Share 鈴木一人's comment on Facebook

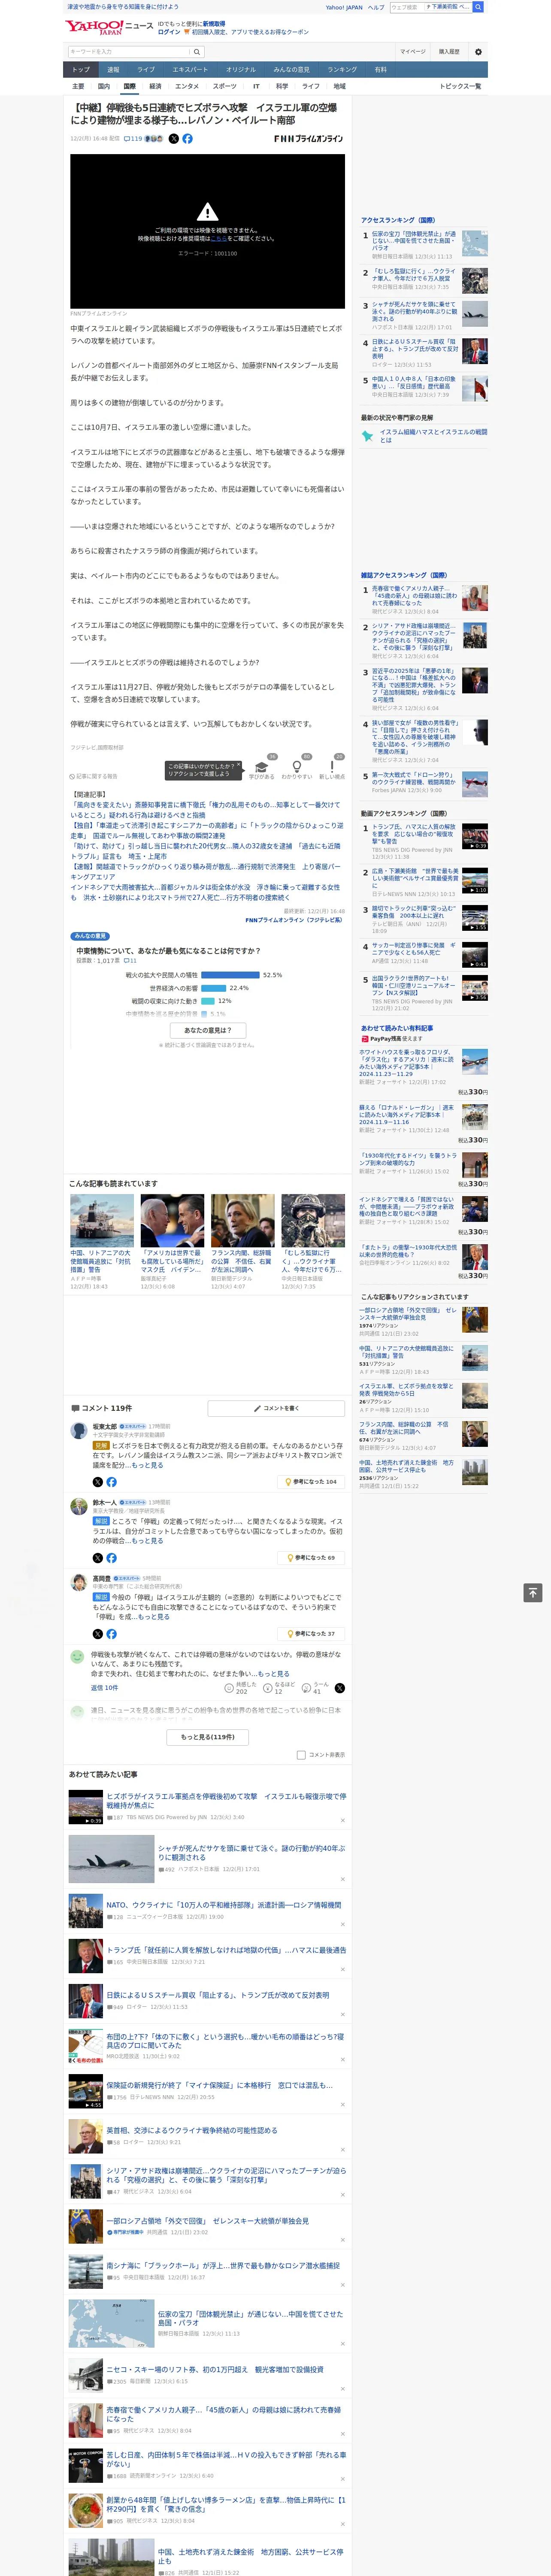pos(111,1558)
